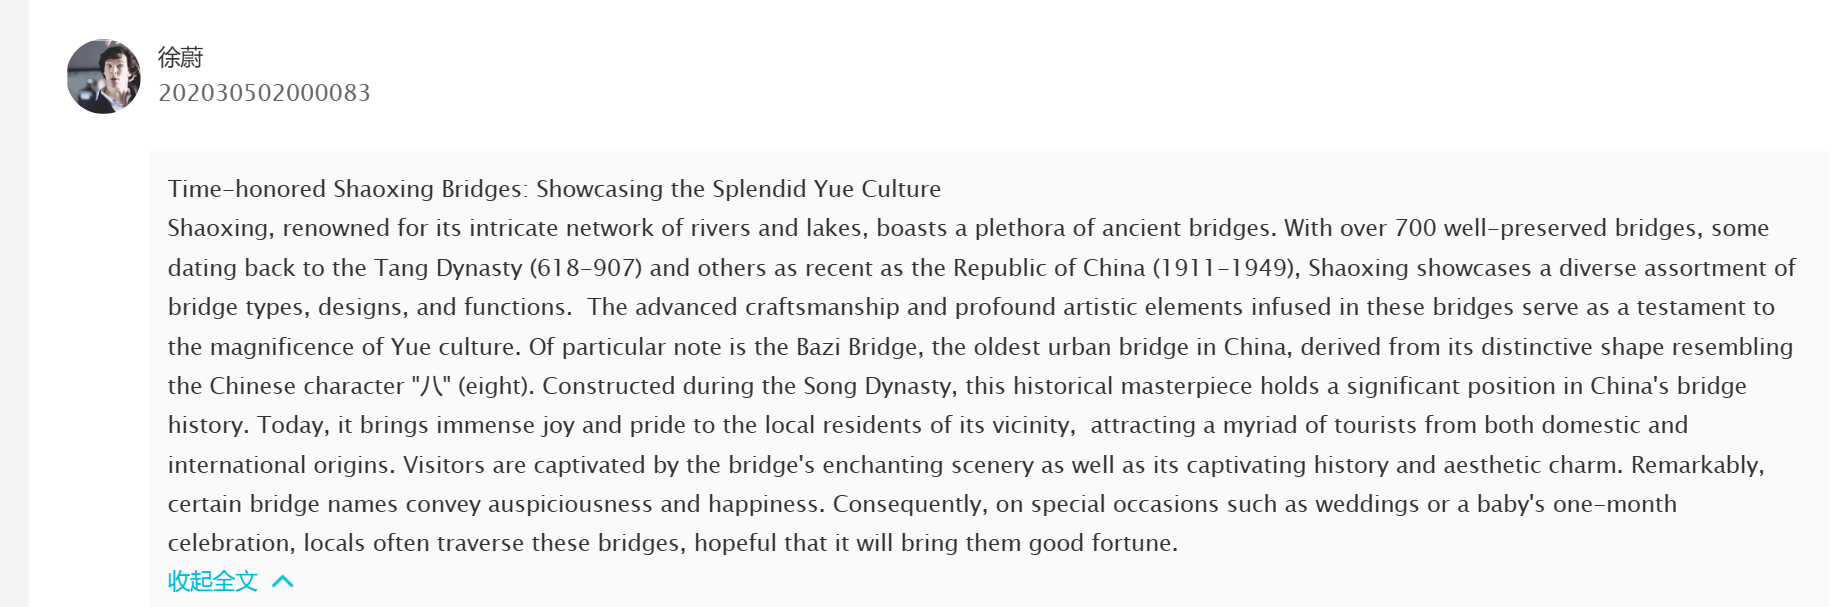
Task: Click the upward chevron beside 收起全文
Action: (283, 581)
